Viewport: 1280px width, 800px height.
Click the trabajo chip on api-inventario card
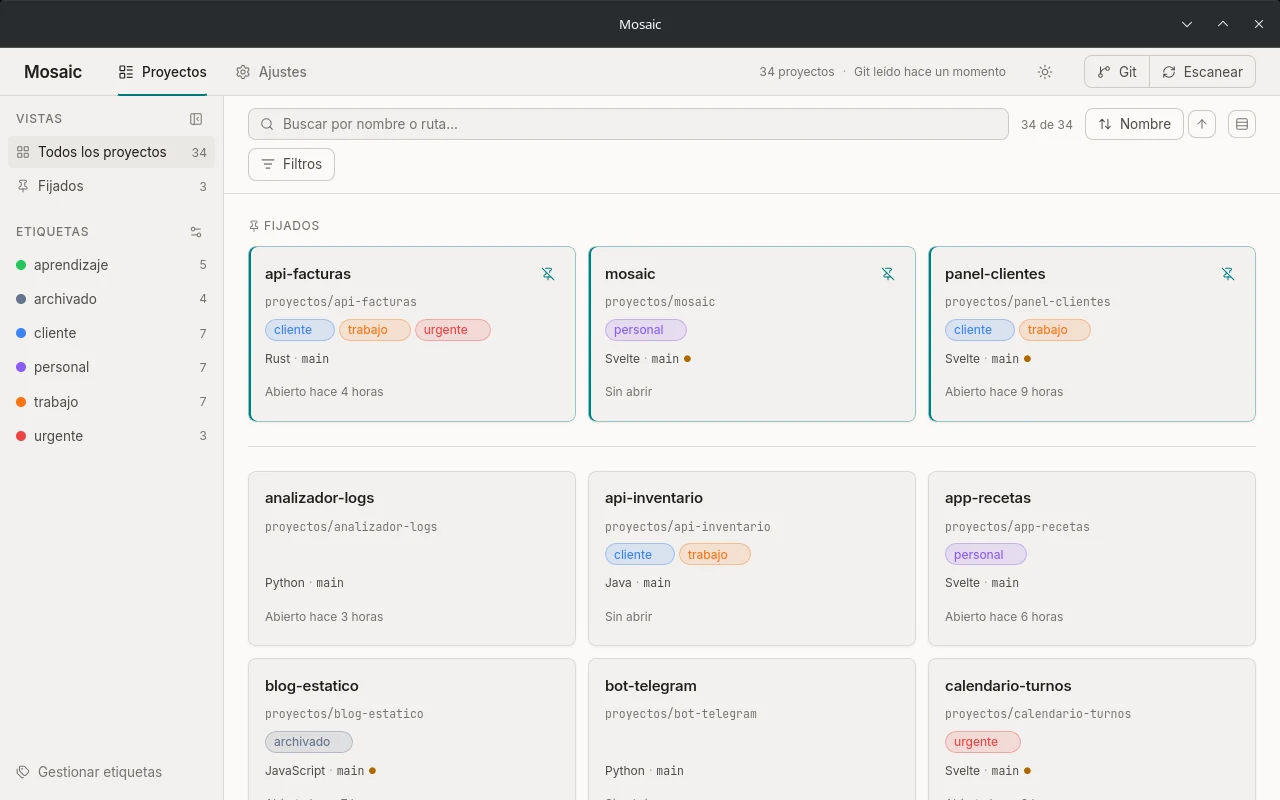pyautogui.click(x=715, y=554)
